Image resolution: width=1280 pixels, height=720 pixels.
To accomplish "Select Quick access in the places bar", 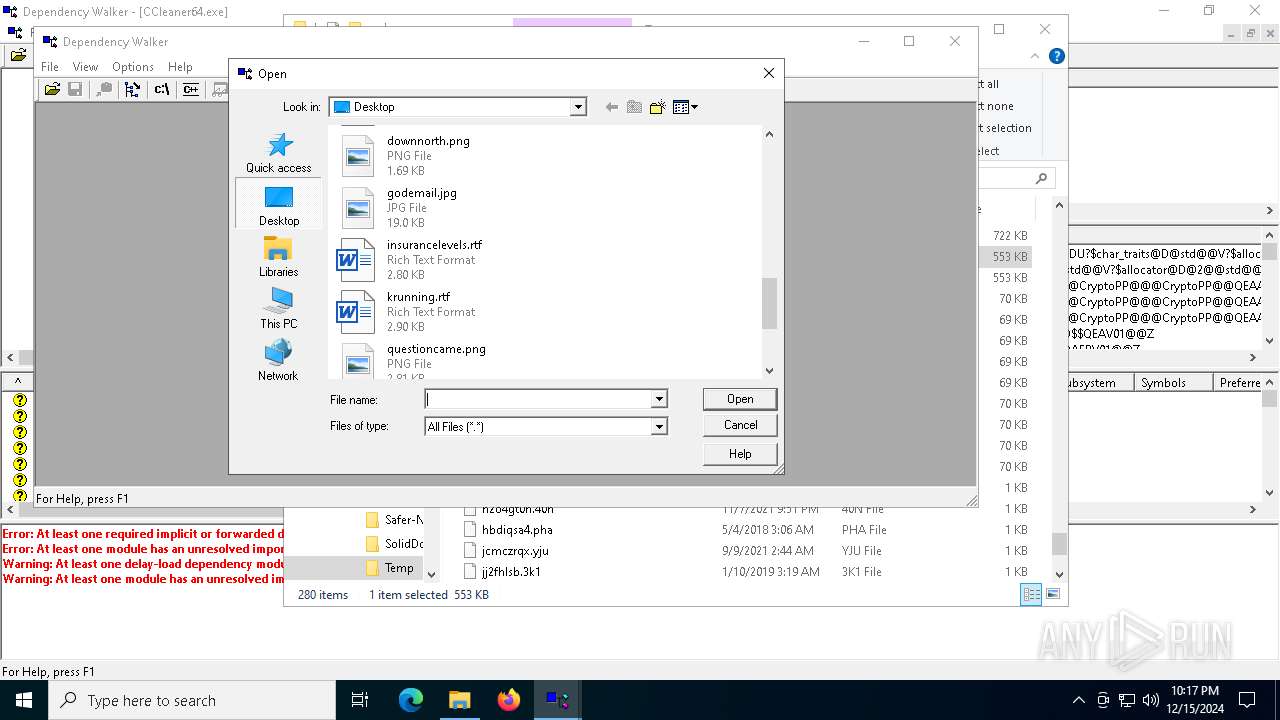I will [279, 152].
